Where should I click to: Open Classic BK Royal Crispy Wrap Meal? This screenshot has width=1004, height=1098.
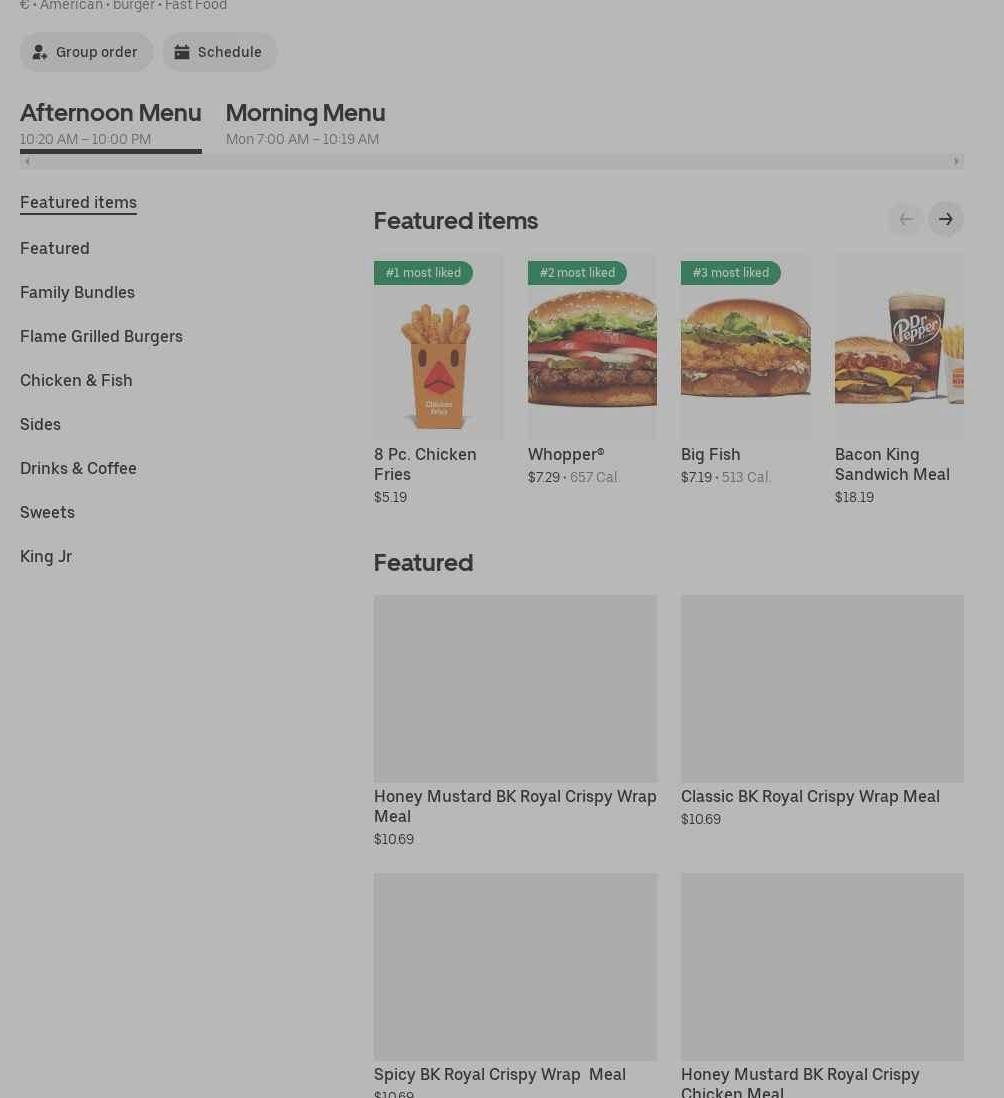(x=821, y=689)
